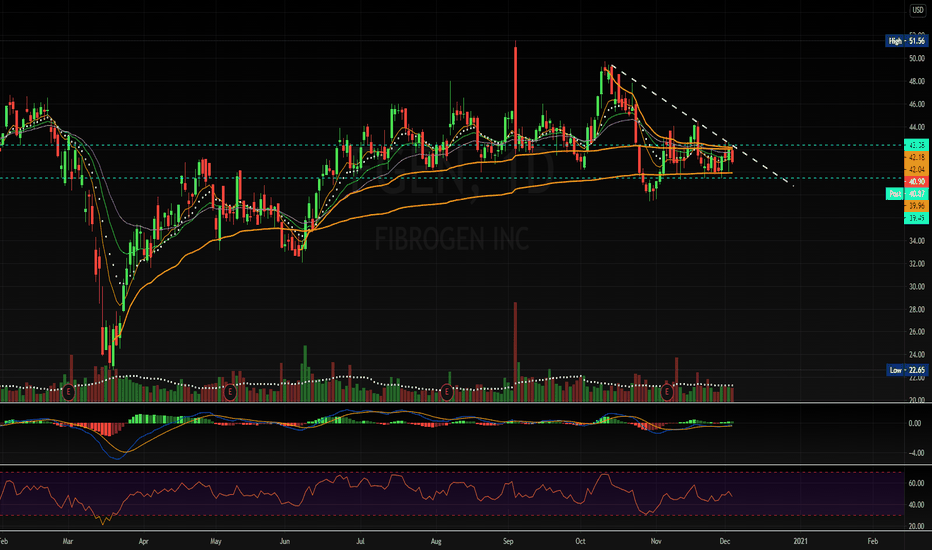Open the USD currency selector
Screen dimensions: 932x550
click(x=918, y=10)
